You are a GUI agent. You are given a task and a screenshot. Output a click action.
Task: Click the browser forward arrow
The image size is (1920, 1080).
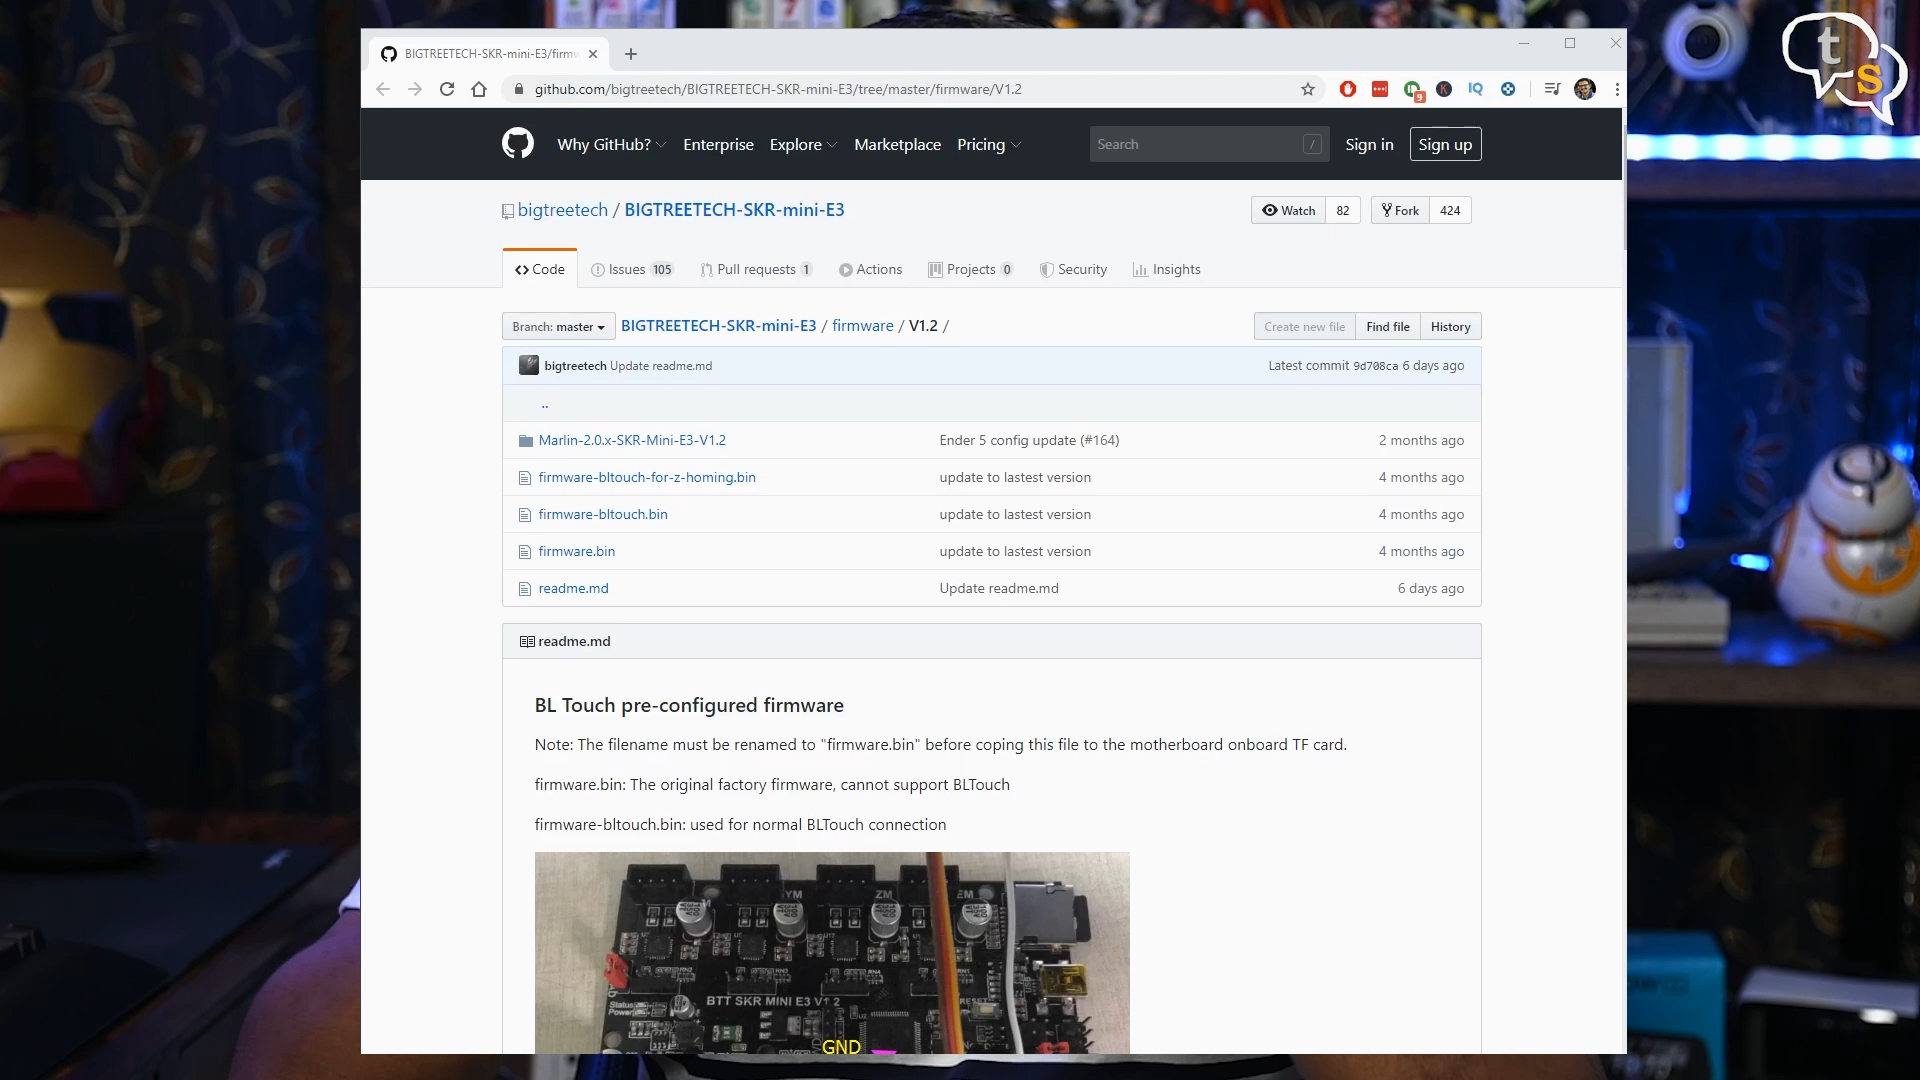415,89
